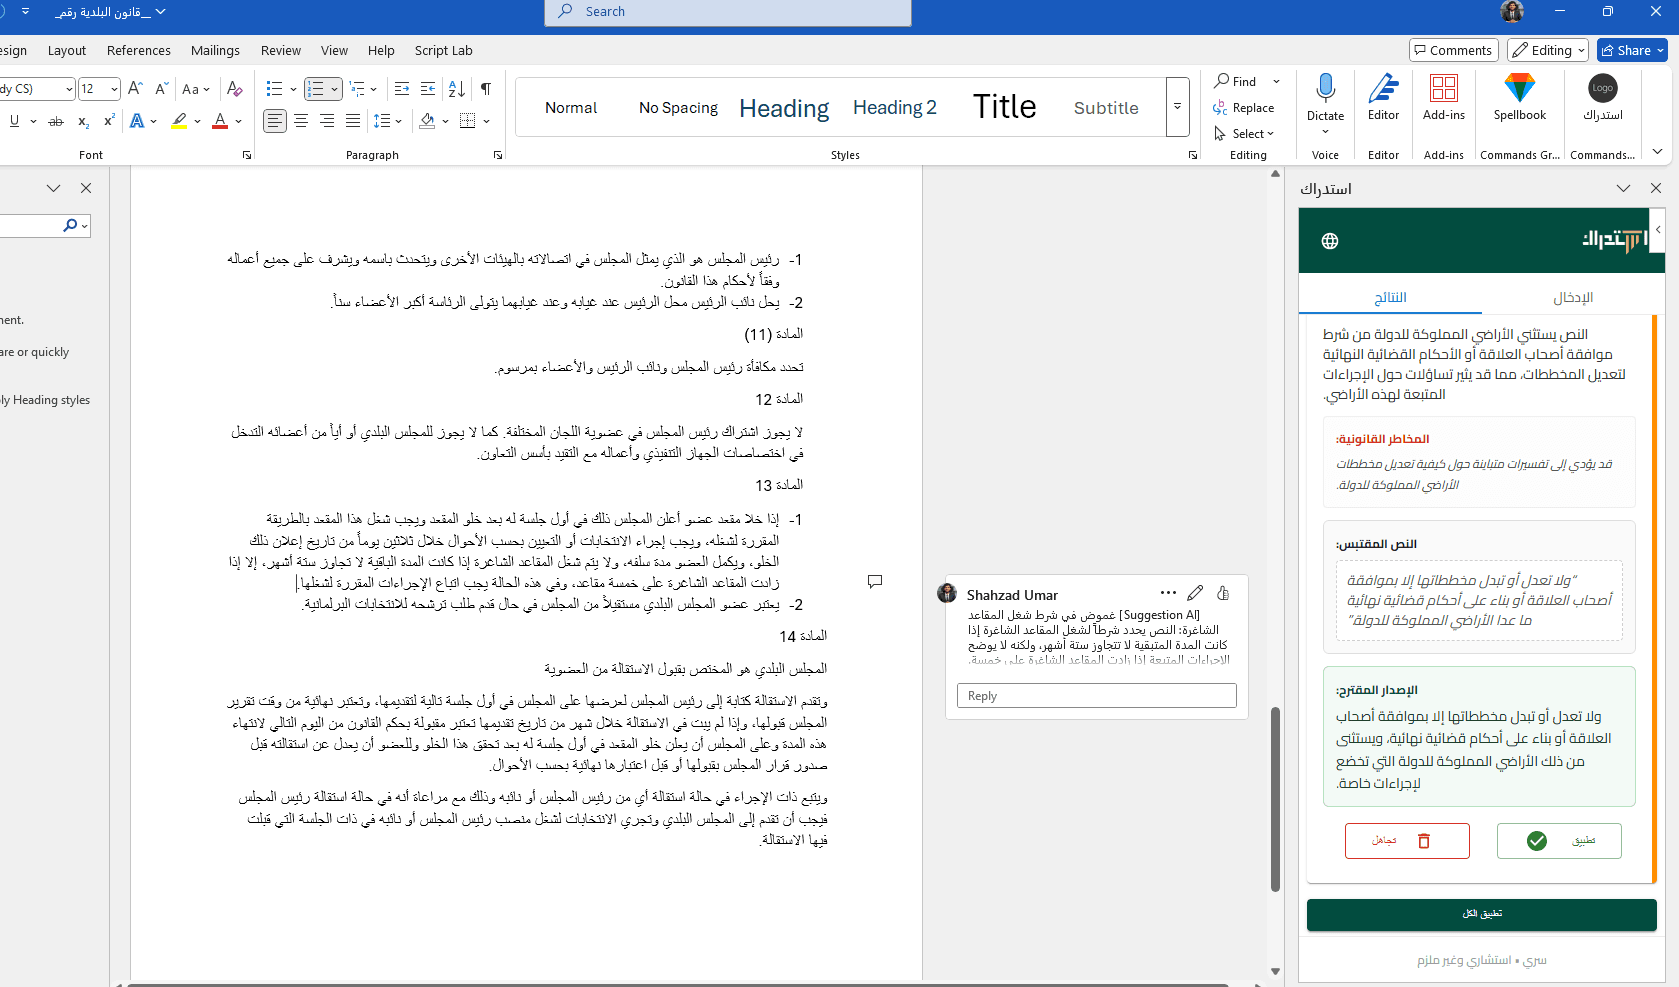Image resolution: width=1679 pixels, height=987 pixels.
Task: Open the Mailings tab
Action: (x=215, y=50)
